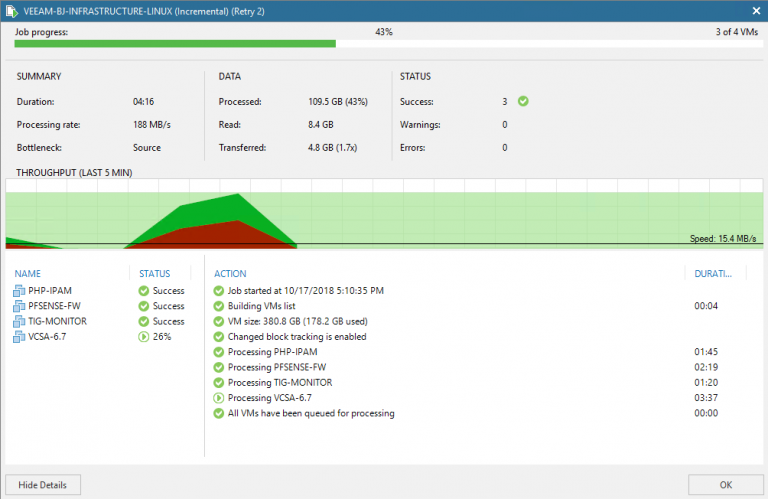This screenshot has height=499, width=768.
Task: Click the ACTION column header
Action: [x=230, y=274]
